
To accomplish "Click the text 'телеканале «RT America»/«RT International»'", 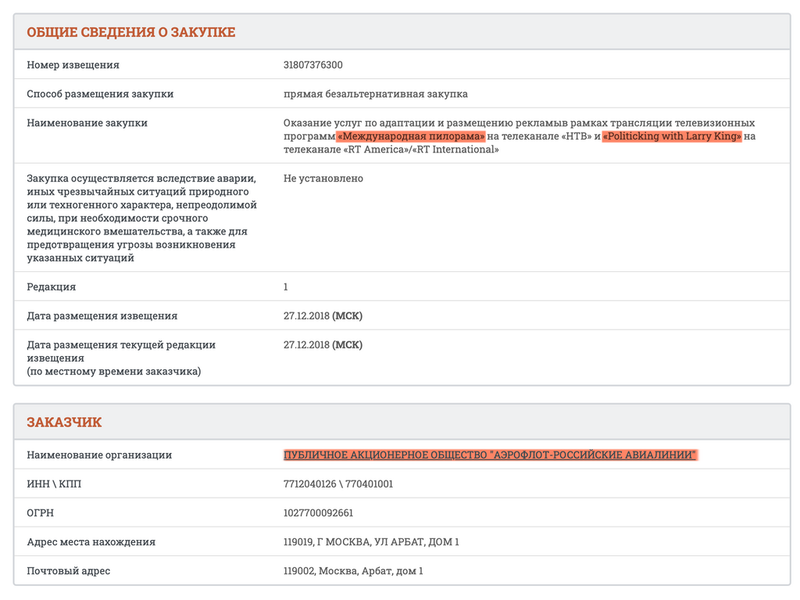I will (x=391, y=149).
